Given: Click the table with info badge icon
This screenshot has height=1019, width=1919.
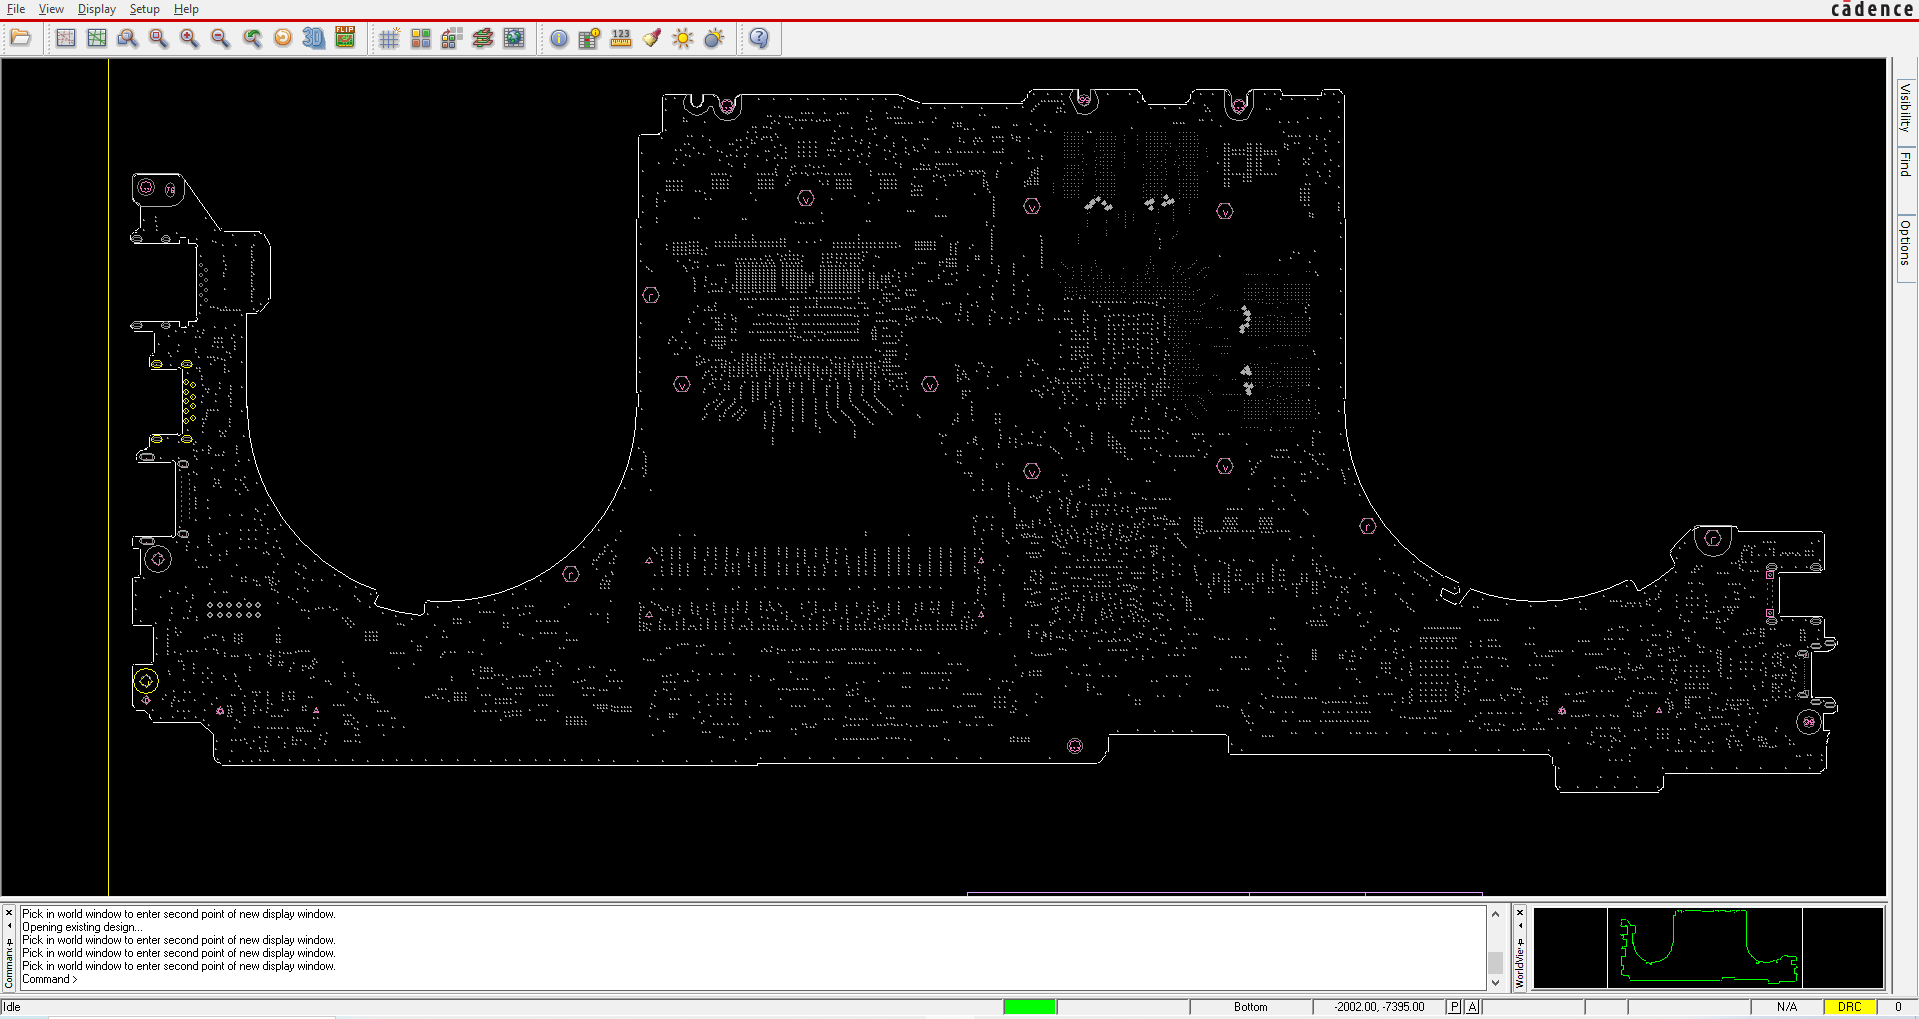Looking at the screenshot, I should [590, 38].
